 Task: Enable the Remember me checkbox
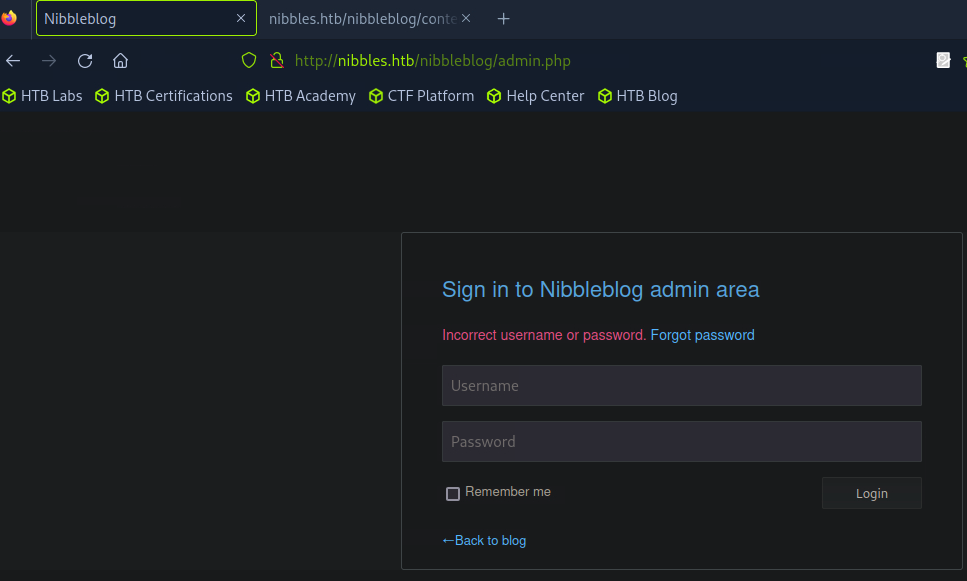coord(453,494)
